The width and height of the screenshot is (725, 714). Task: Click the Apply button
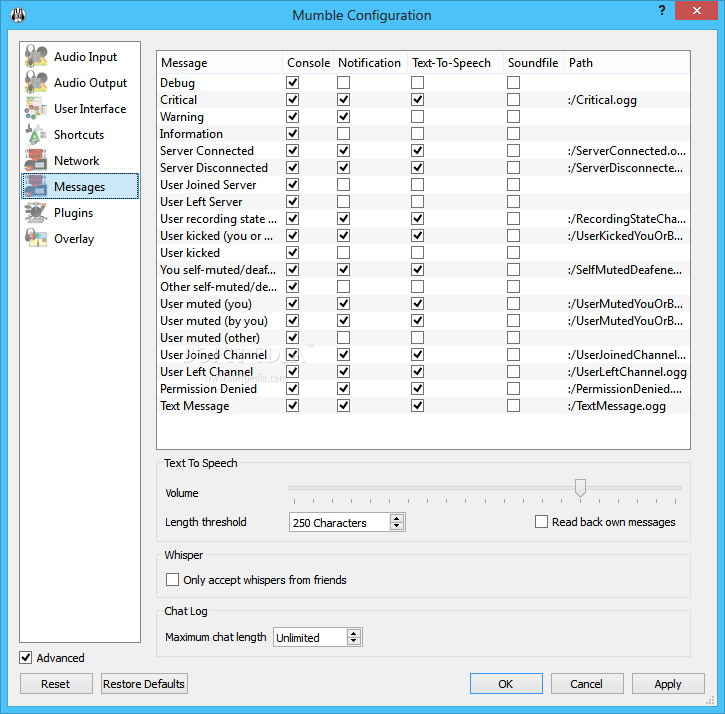668,683
